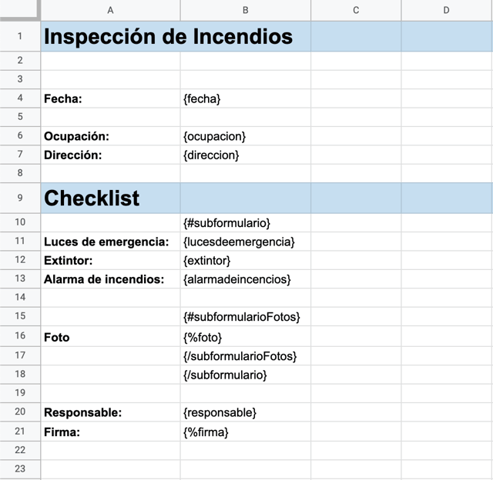This screenshot has width=493, height=480.
Task: Select the {%foto} cell
Action: point(245,336)
